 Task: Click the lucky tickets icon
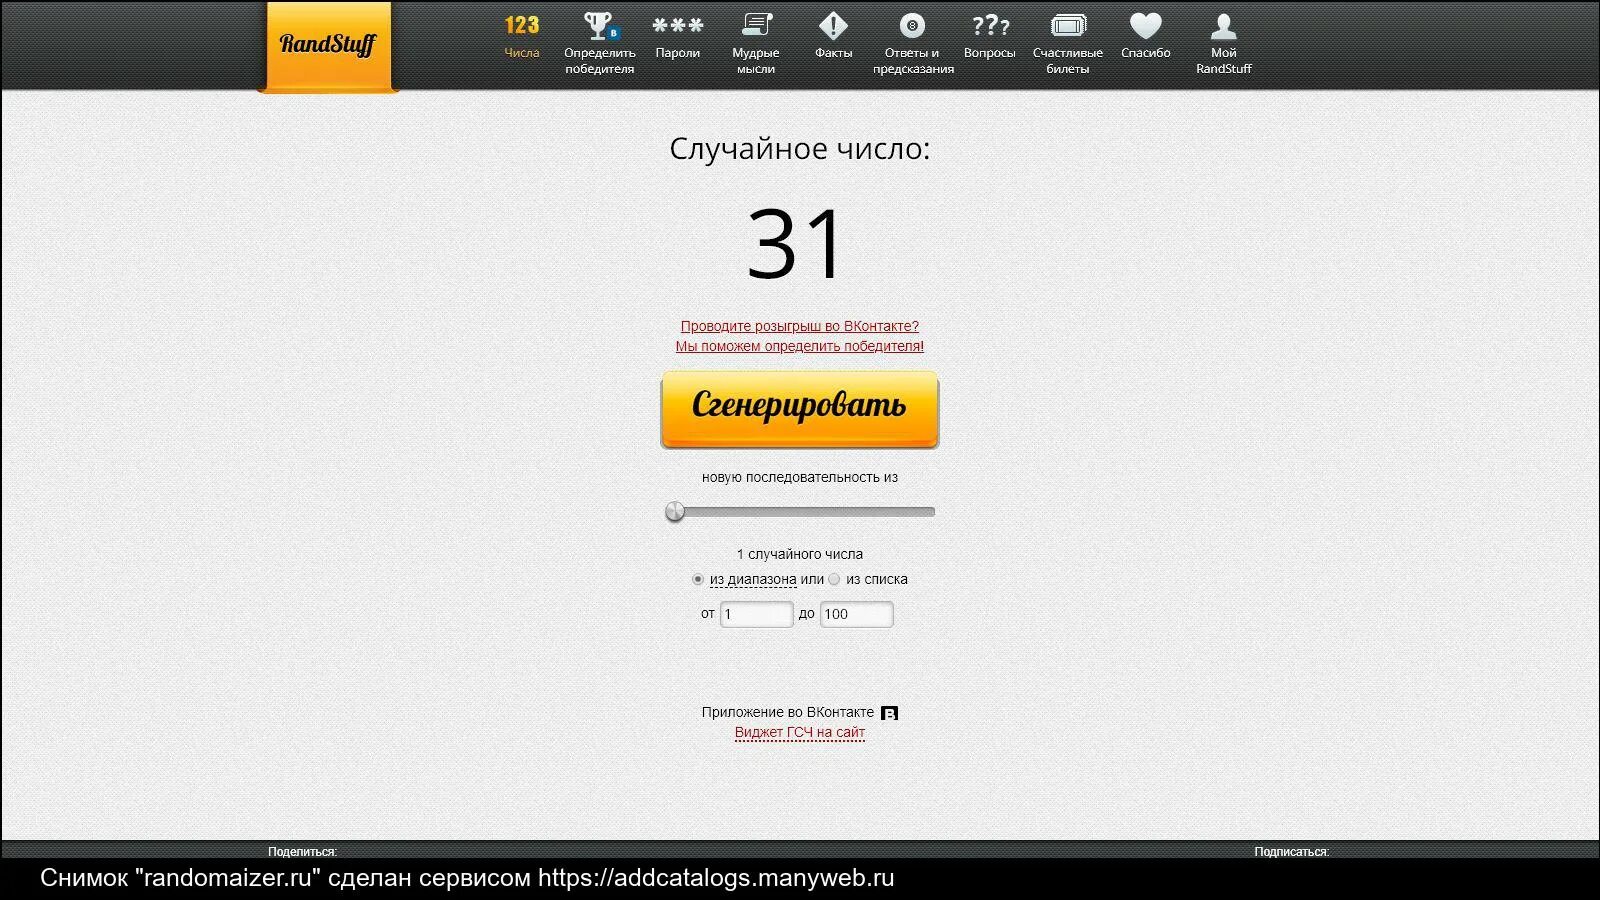(1068, 25)
